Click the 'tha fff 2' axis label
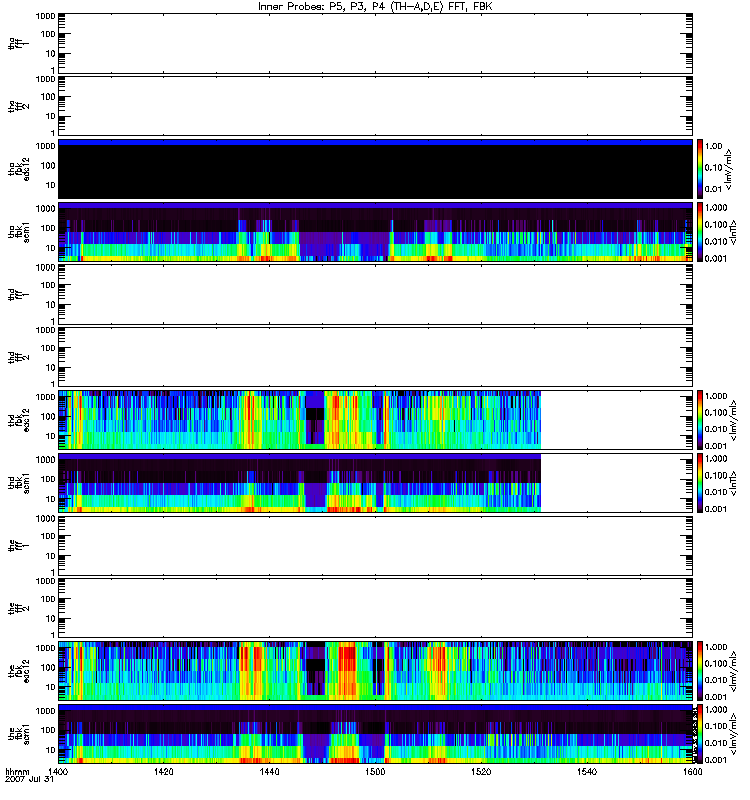Screen dimensions: 750x800 [18, 106]
